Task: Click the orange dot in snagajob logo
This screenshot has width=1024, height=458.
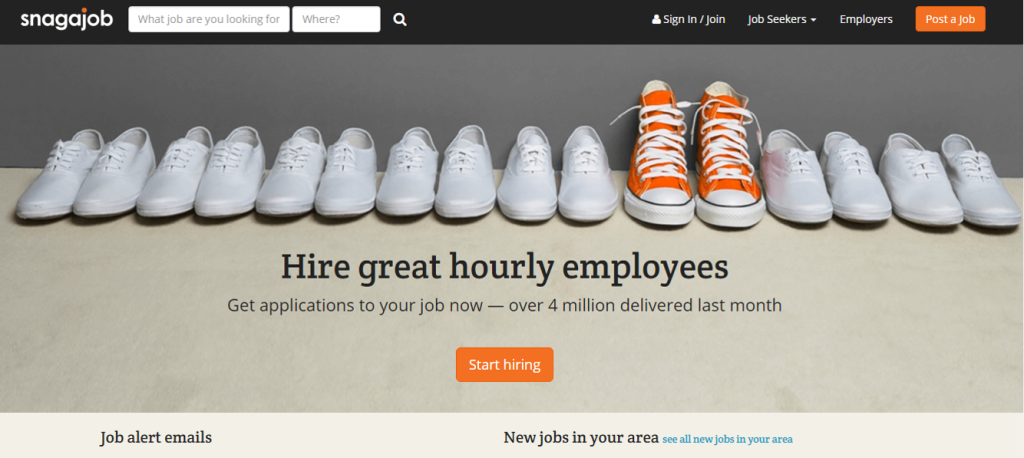Action: coord(84,10)
